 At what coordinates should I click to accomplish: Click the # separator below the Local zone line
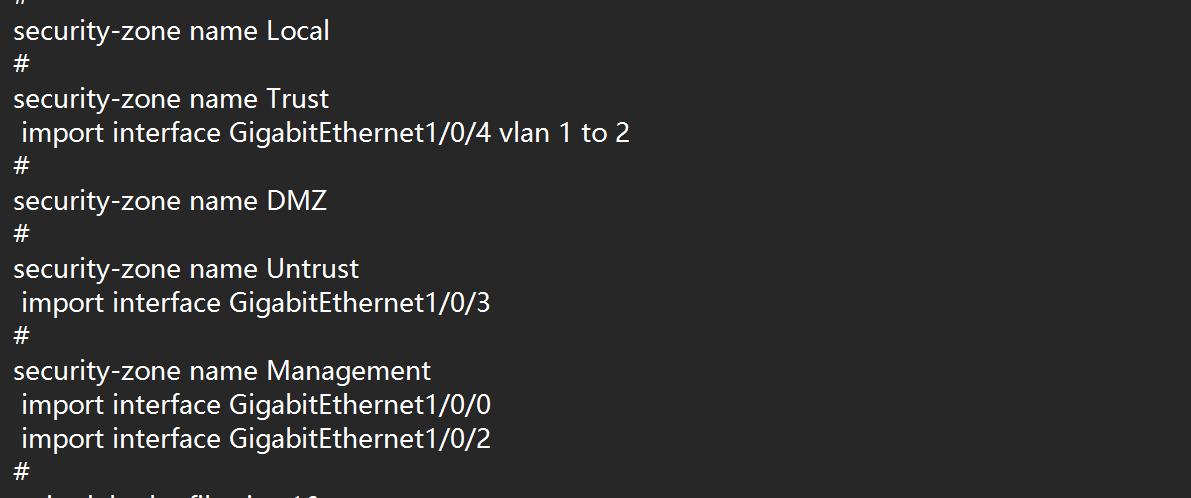coord(21,65)
